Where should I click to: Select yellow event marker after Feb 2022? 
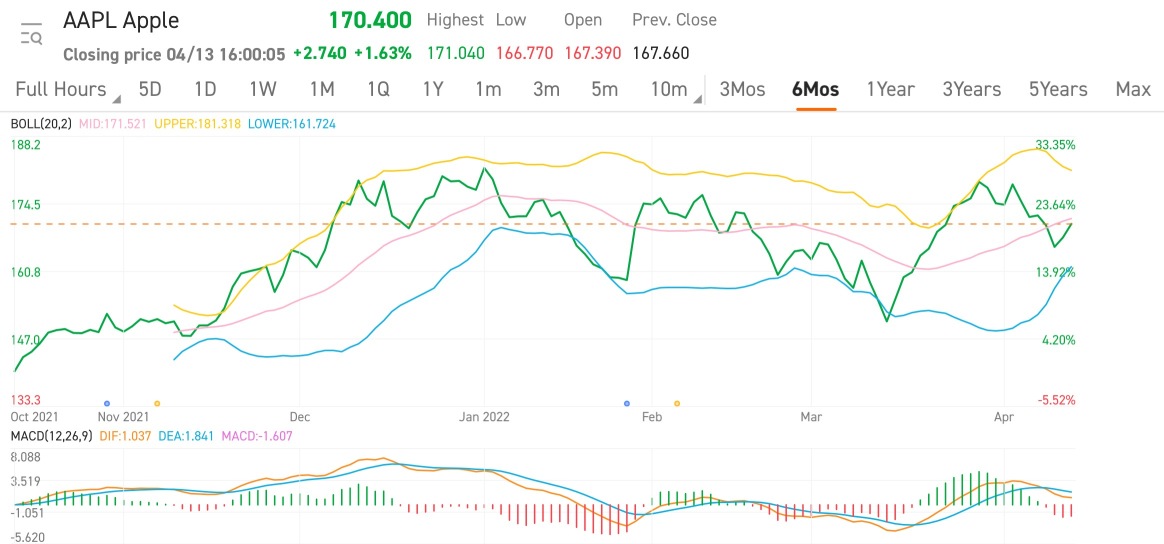(677, 402)
